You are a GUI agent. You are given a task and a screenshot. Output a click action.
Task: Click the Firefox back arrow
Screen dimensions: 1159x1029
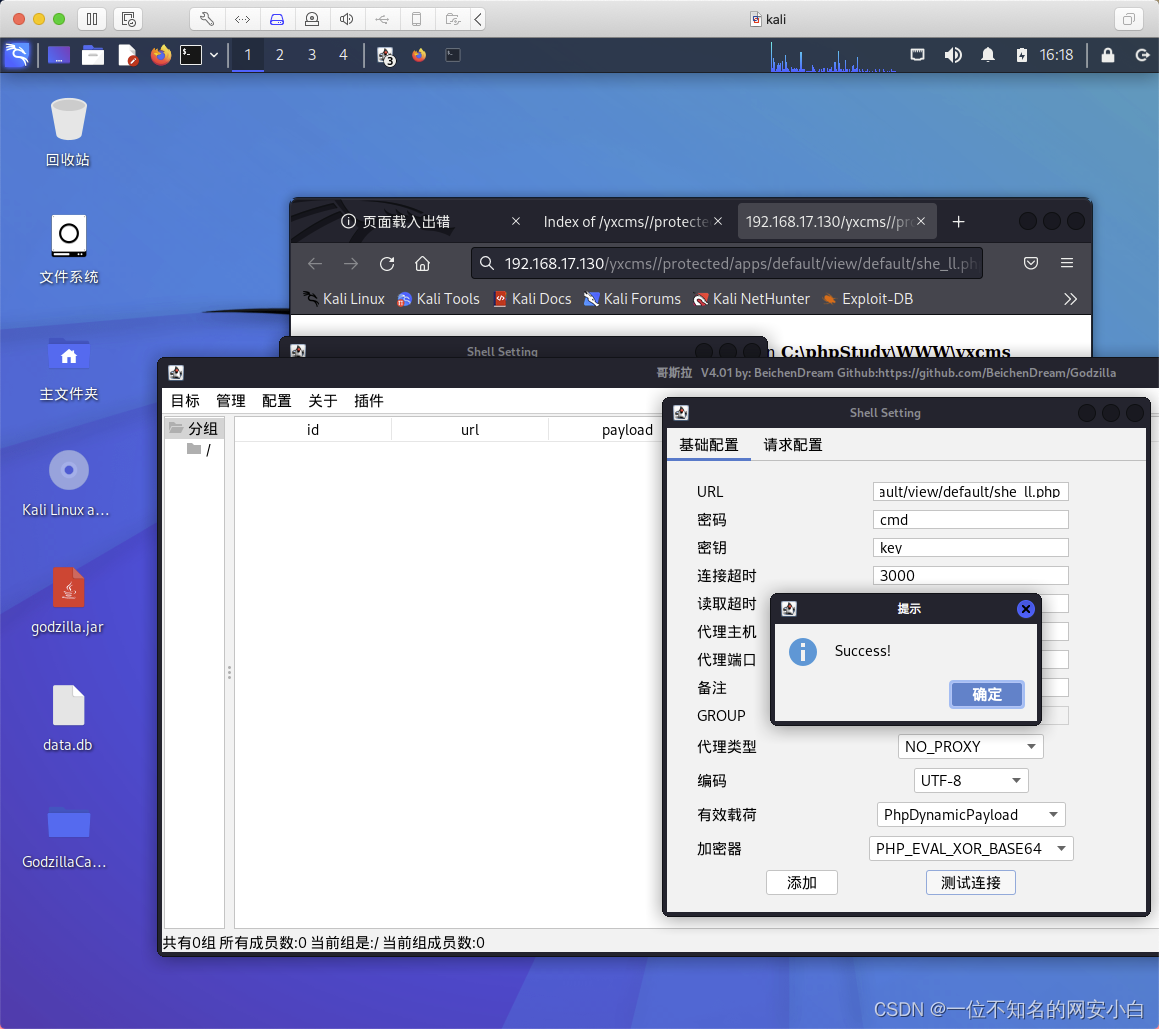(315, 263)
